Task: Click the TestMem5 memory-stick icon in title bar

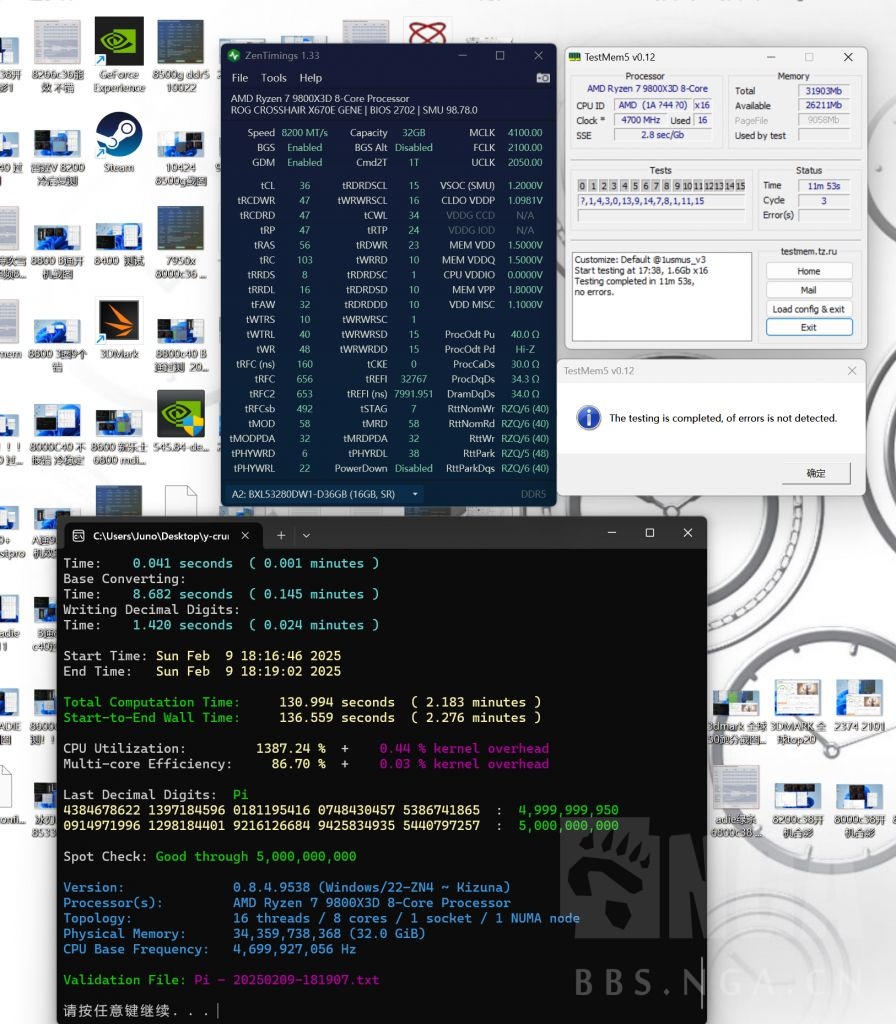Action: [575, 57]
